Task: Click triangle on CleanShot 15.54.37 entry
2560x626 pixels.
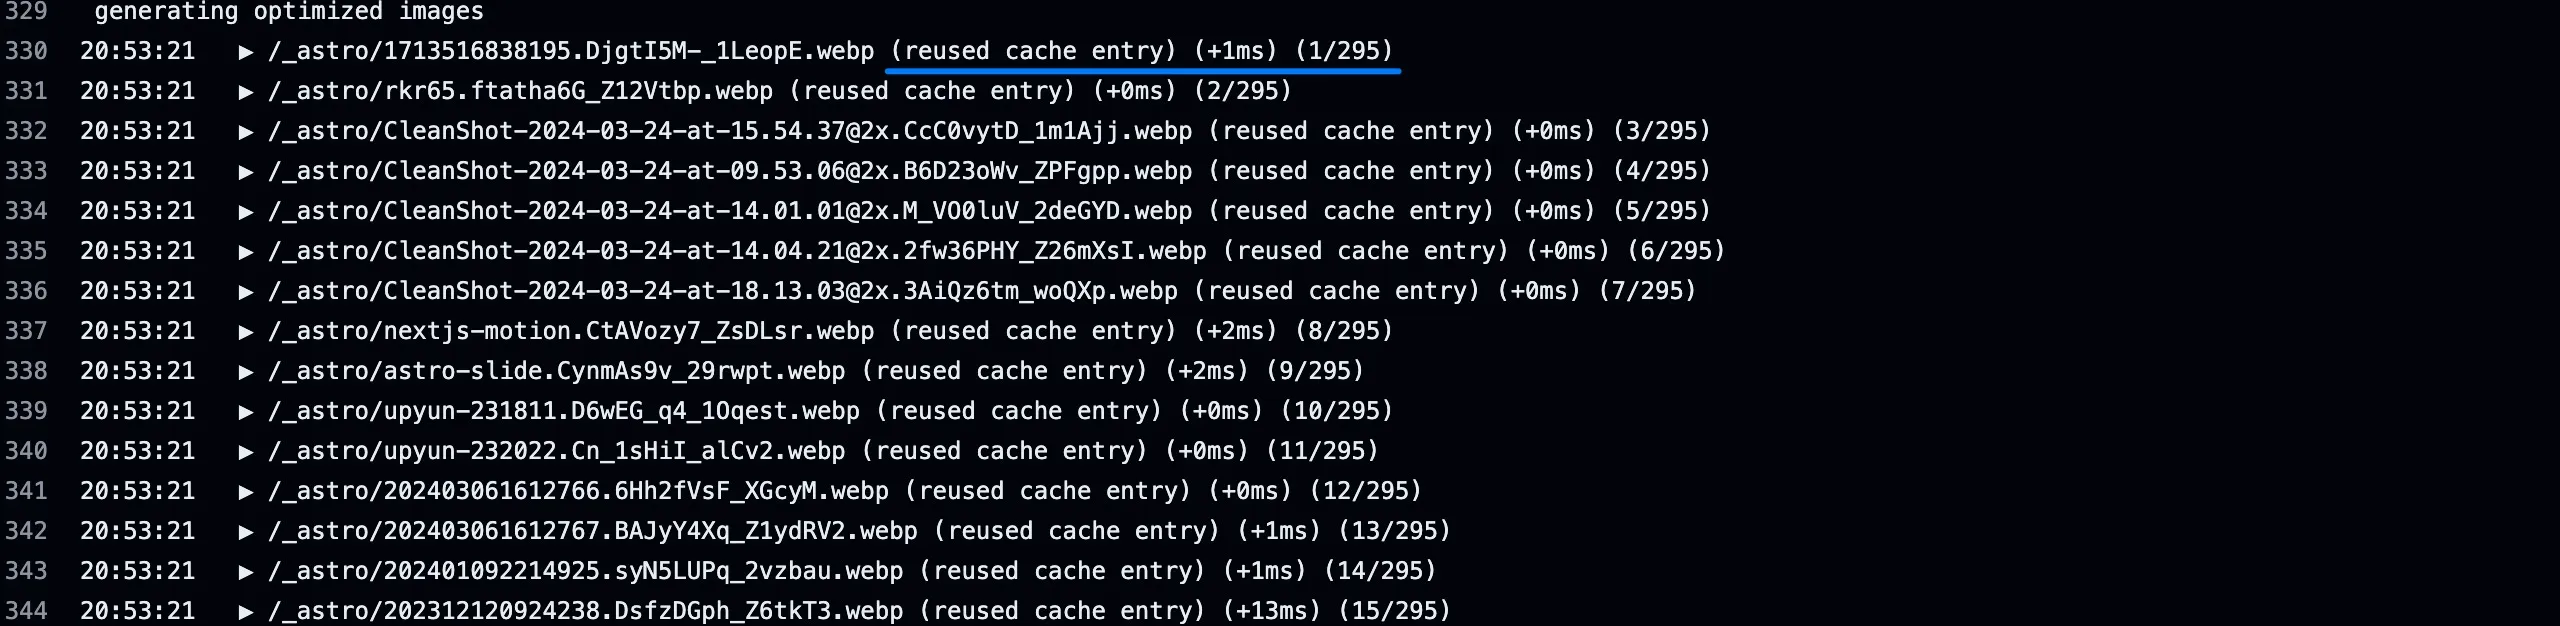Action: [x=246, y=132]
